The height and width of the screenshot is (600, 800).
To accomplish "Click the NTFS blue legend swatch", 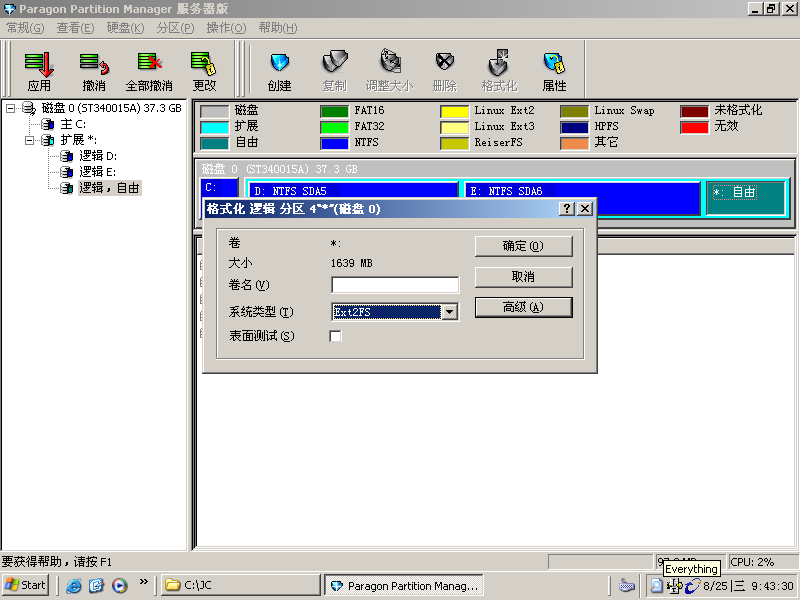I will (334, 143).
